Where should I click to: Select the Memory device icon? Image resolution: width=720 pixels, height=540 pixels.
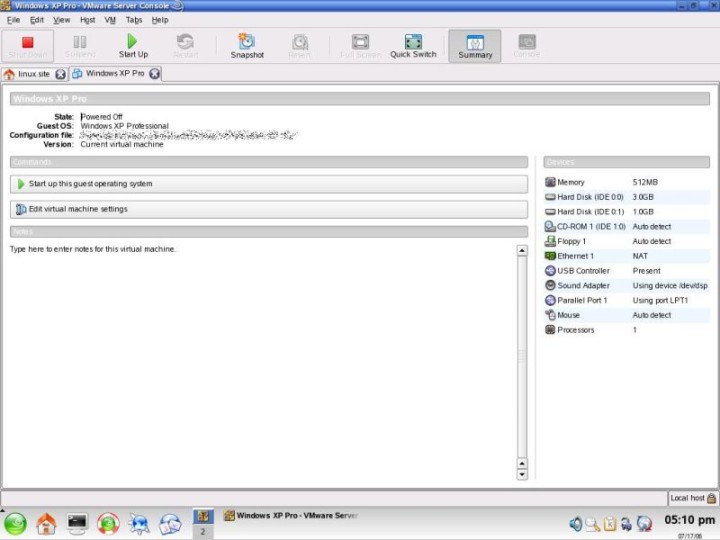click(550, 182)
